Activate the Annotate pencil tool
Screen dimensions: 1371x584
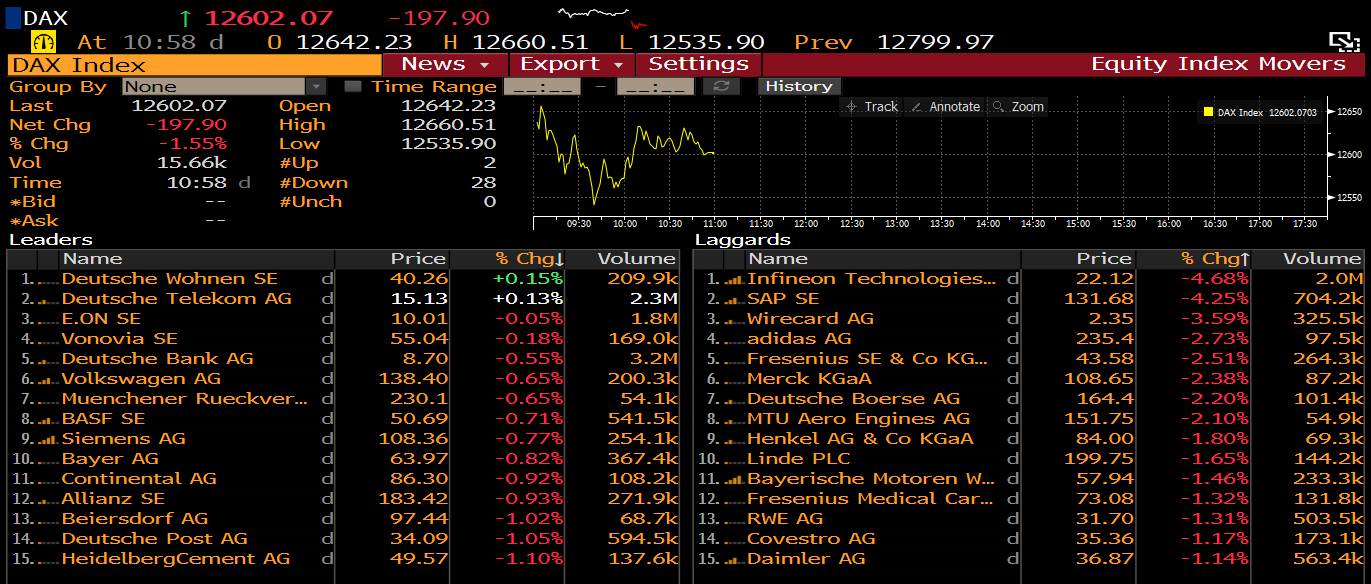click(943, 107)
